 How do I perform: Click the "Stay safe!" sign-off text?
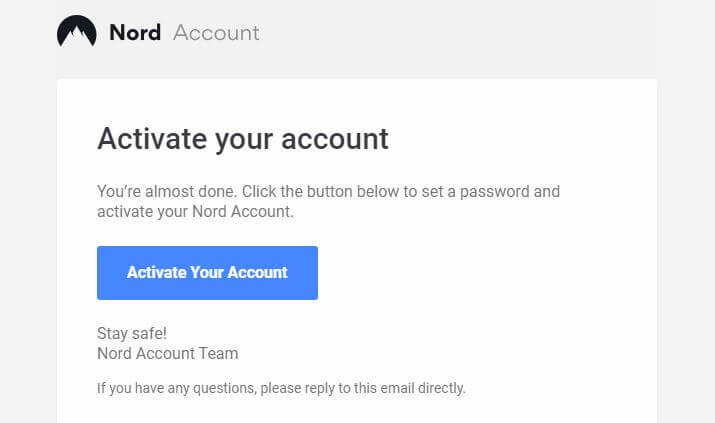point(132,334)
